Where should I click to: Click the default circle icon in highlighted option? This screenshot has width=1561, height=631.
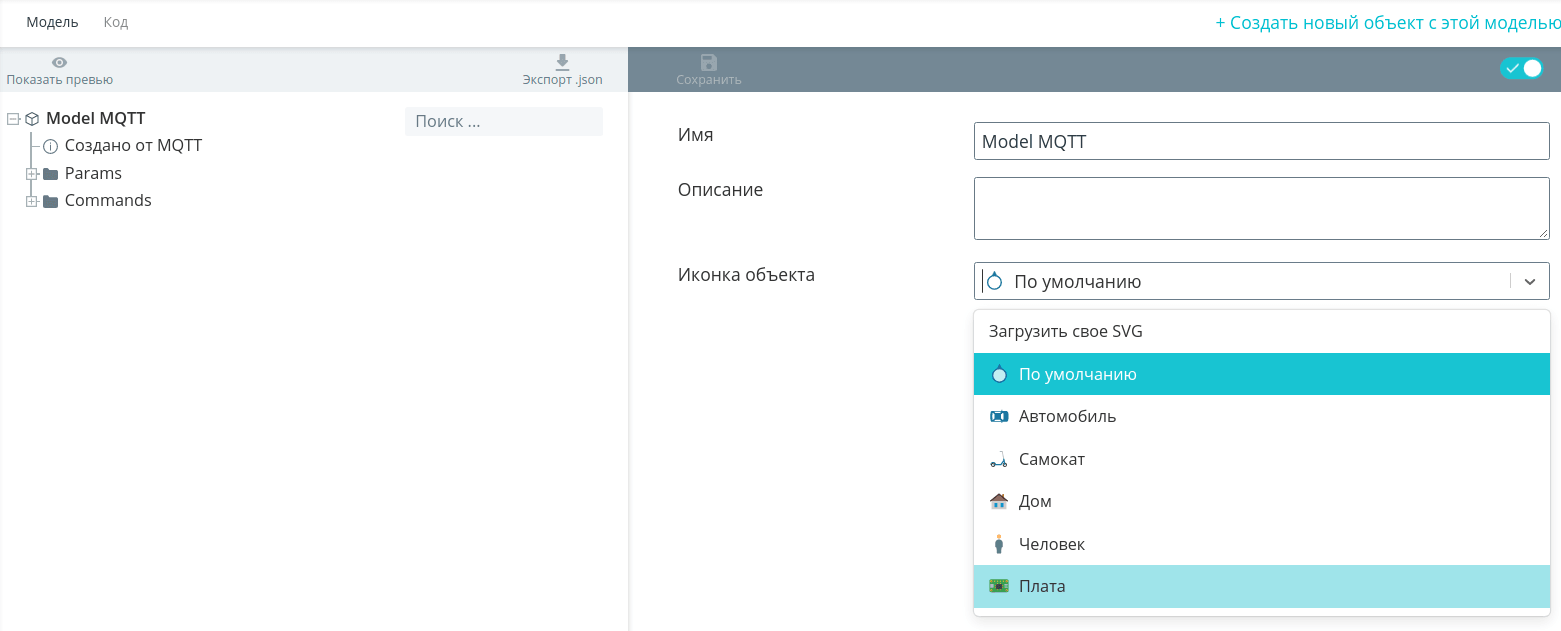tap(998, 374)
